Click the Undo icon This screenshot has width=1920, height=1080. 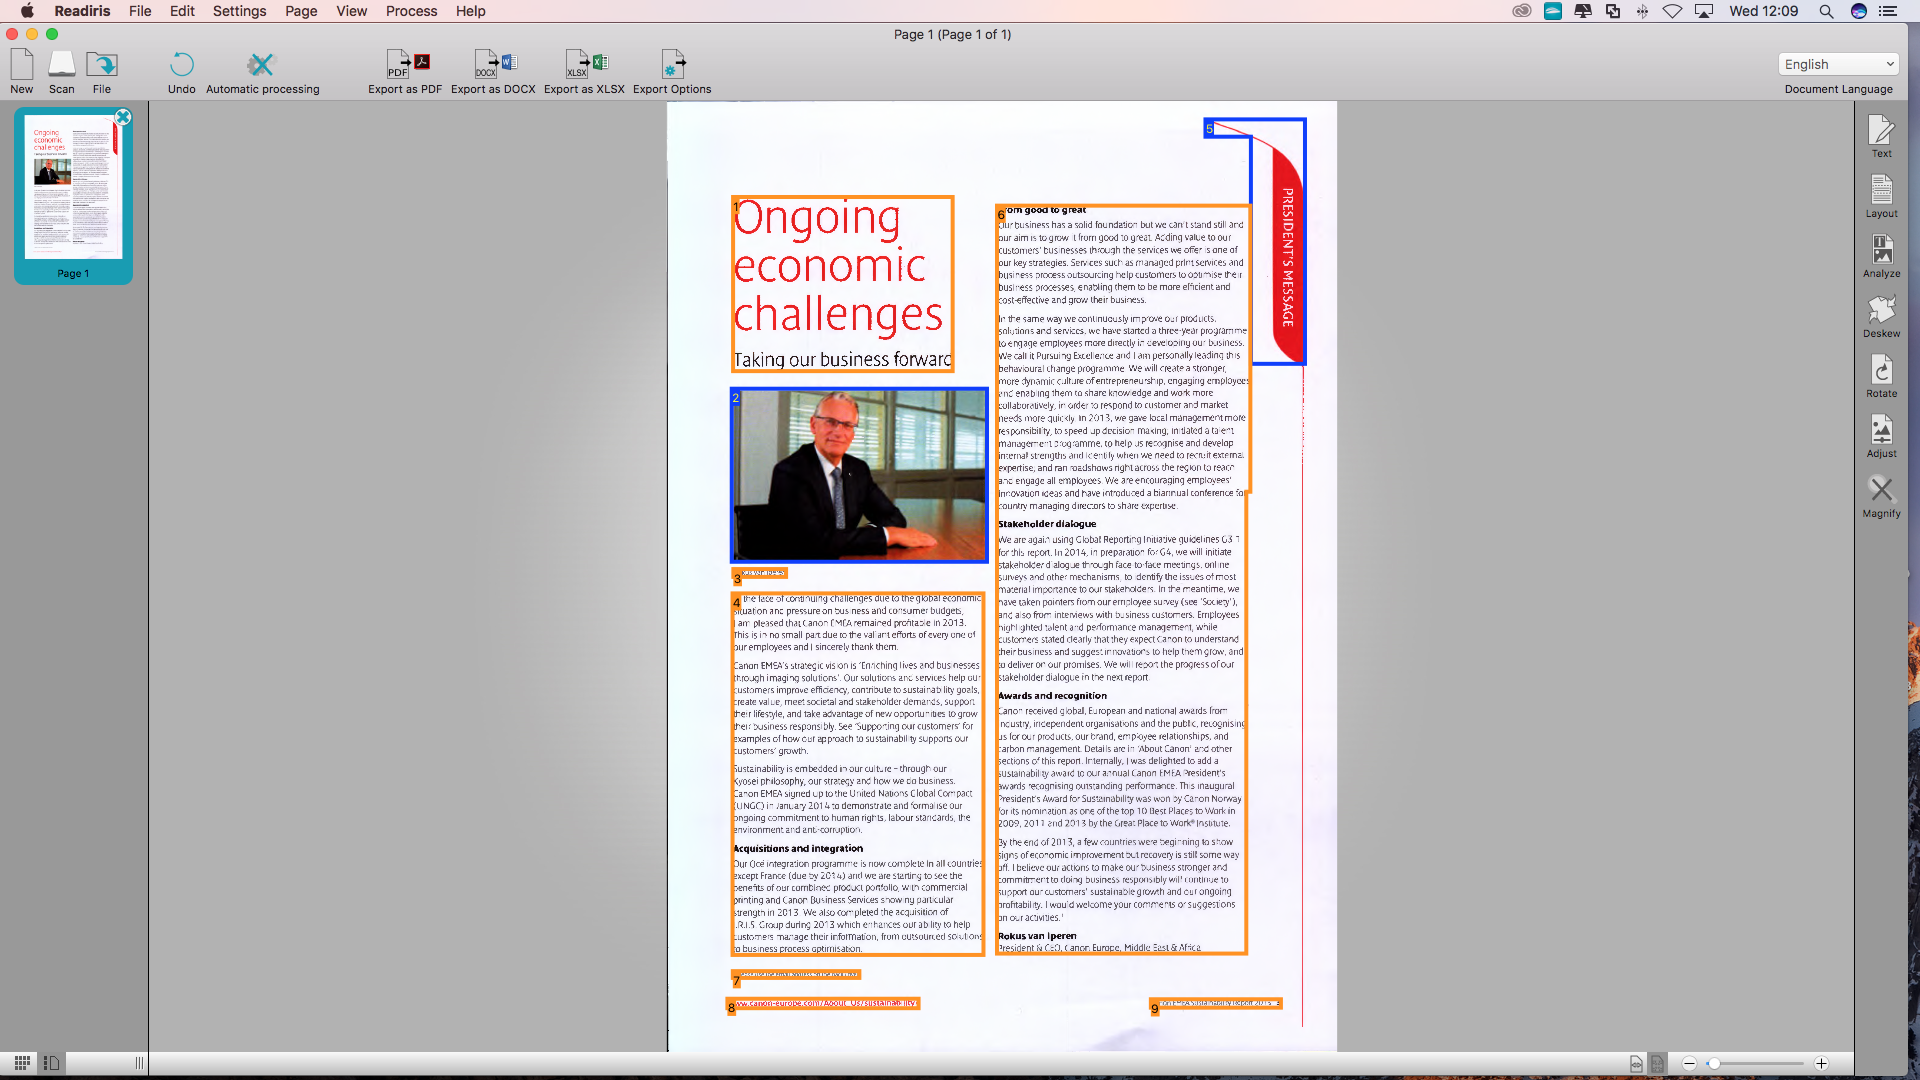tap(182, 66)
